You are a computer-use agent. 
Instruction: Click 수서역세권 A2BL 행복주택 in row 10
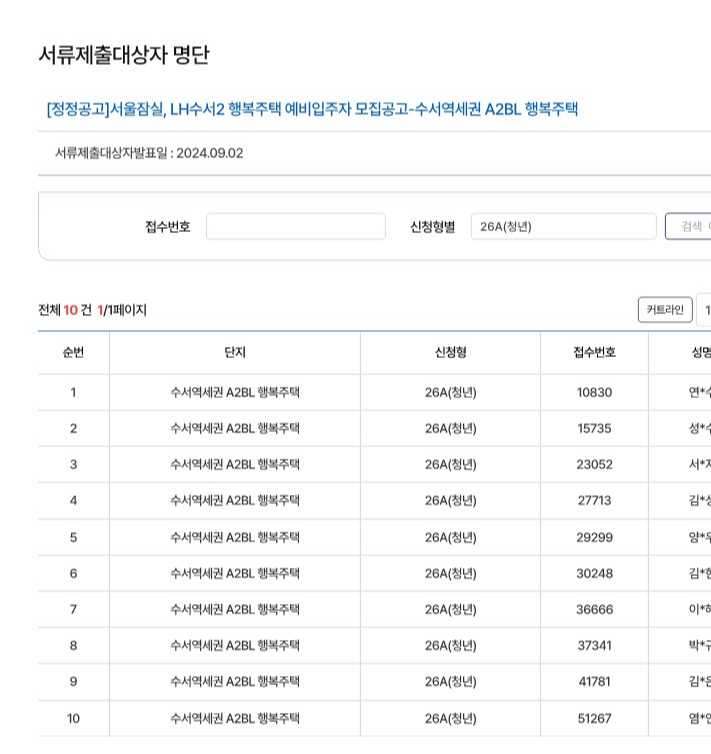(235, 718)
